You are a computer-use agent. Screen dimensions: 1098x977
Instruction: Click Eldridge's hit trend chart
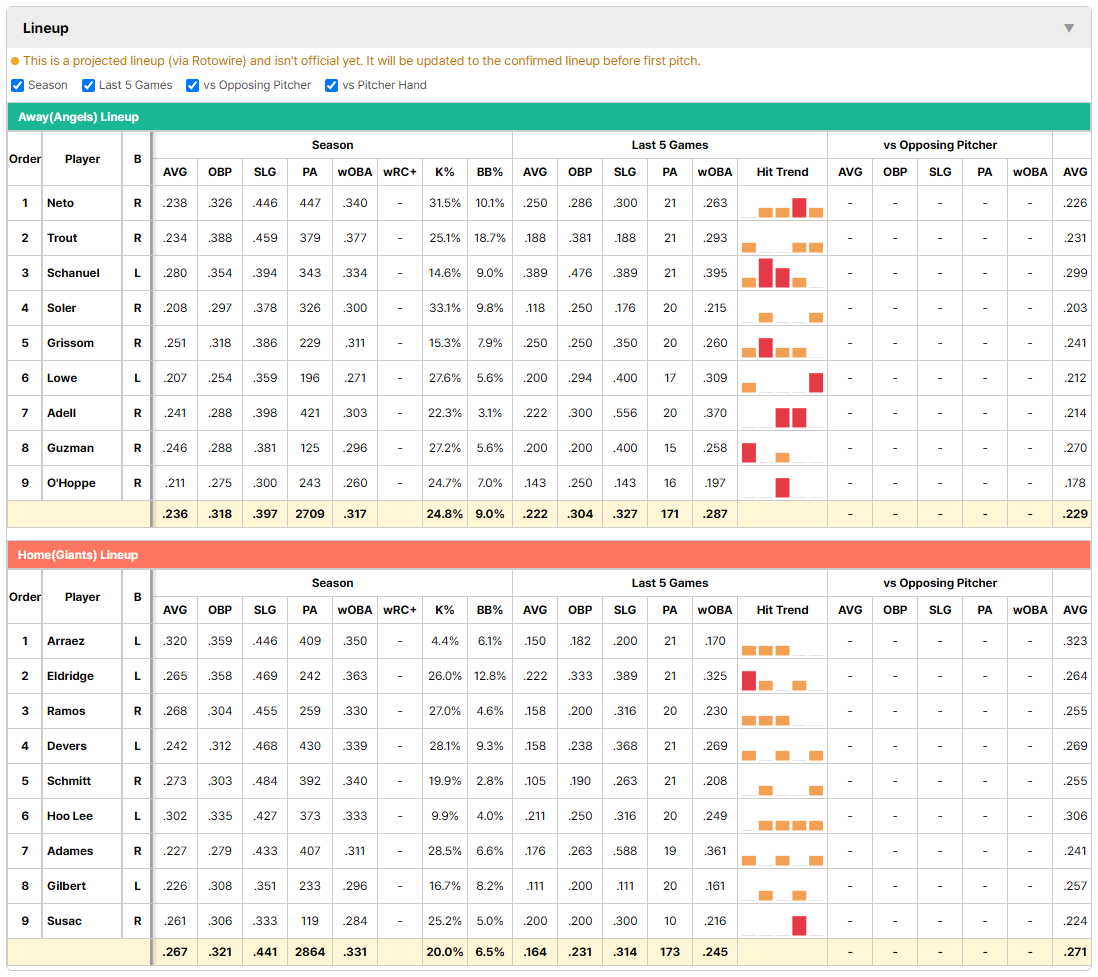point(782,677)
